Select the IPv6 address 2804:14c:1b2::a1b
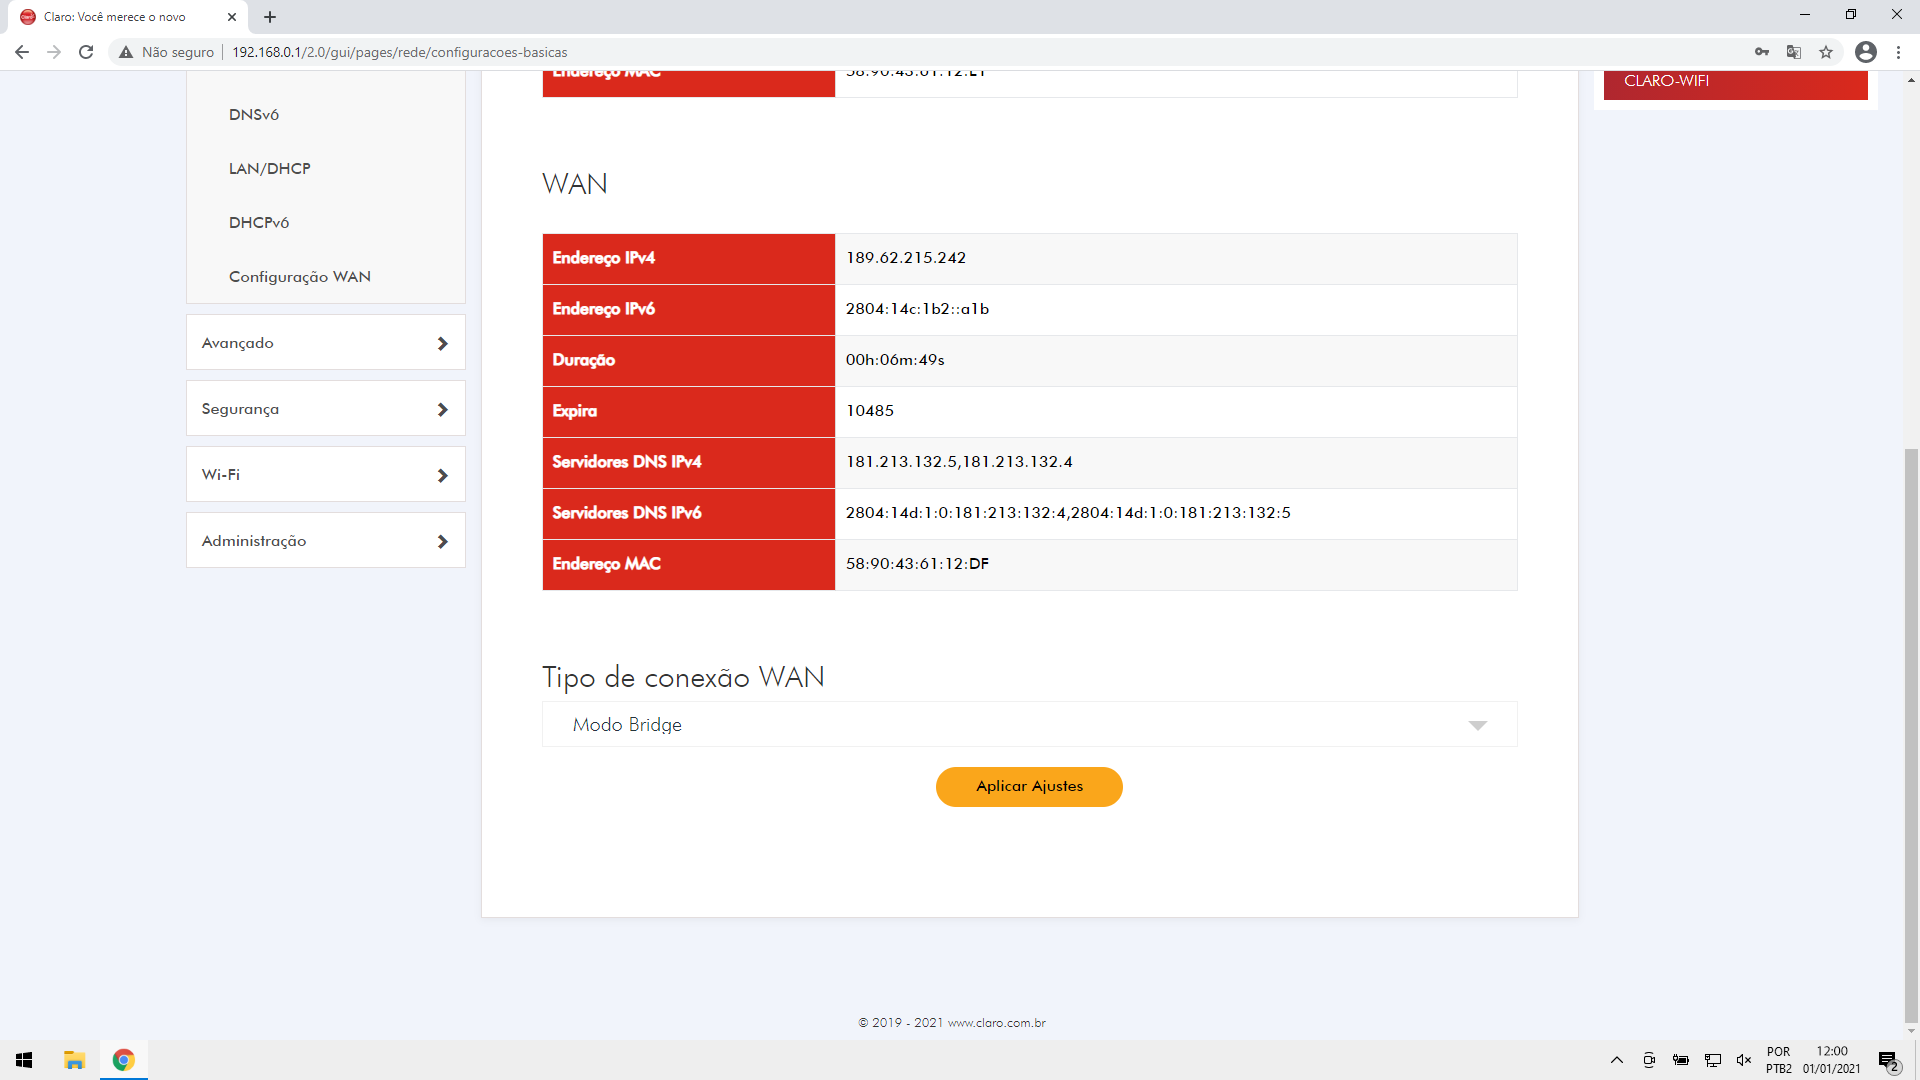 [917, 309]
